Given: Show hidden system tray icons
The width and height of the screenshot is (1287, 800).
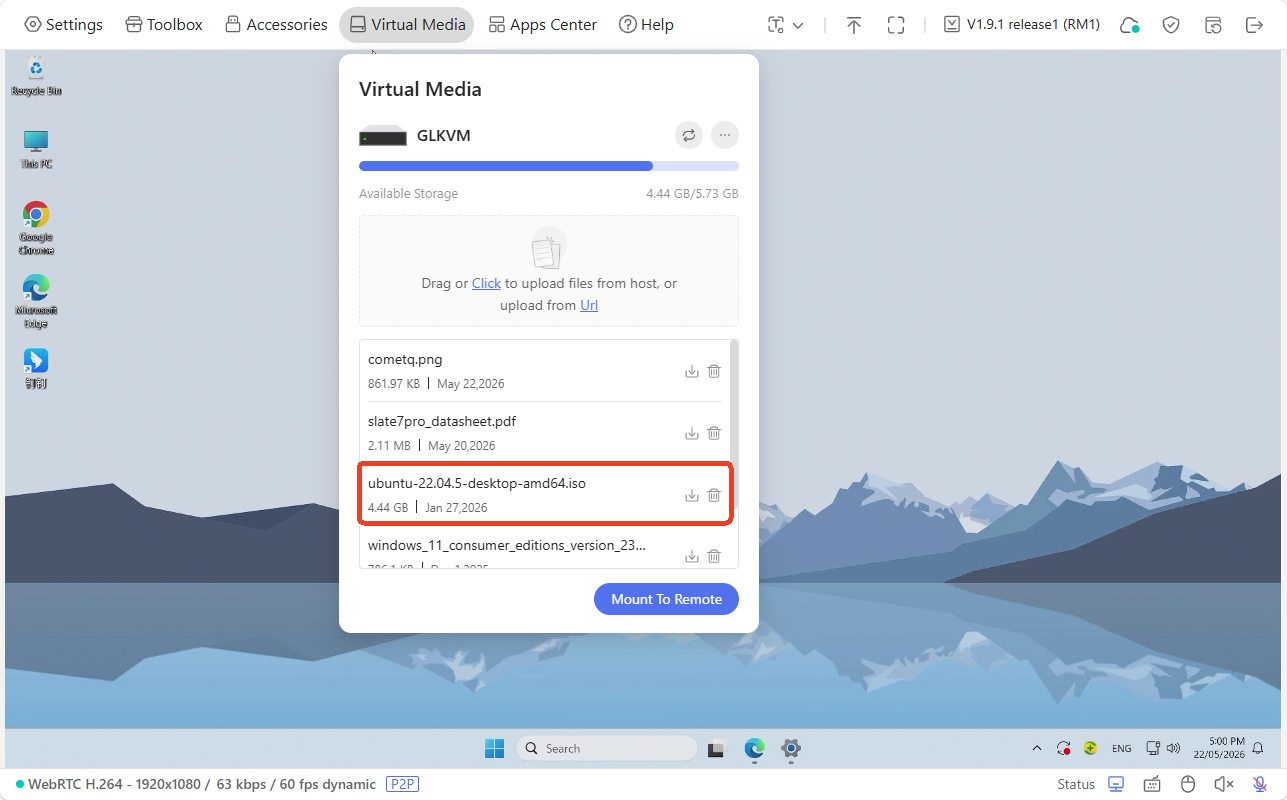Looking at the screenshot, I should [x=1036, y=748].
